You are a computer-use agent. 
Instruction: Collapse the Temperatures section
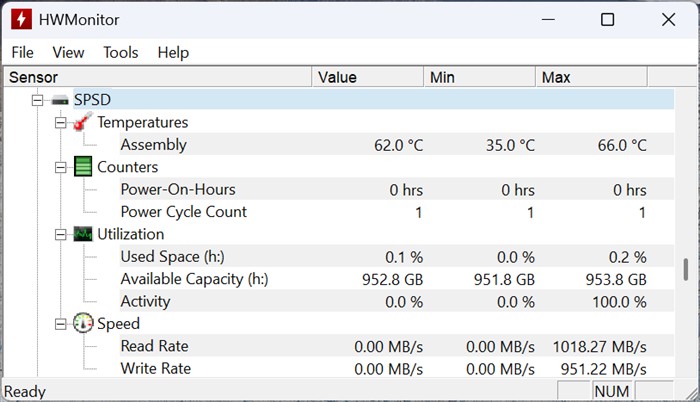(61, 122)
